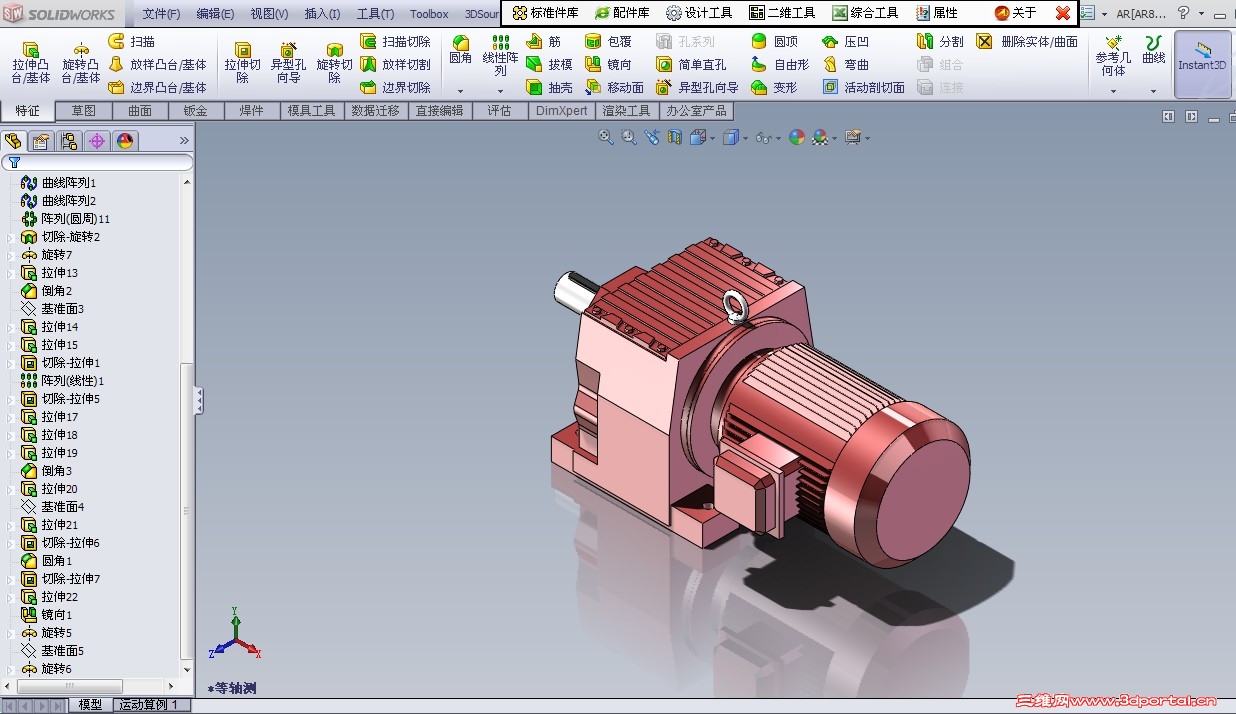Switch to the 评估 evaluate tab
The width and height of the screenshot is (1236, 714).
click(x=500, y=111)
